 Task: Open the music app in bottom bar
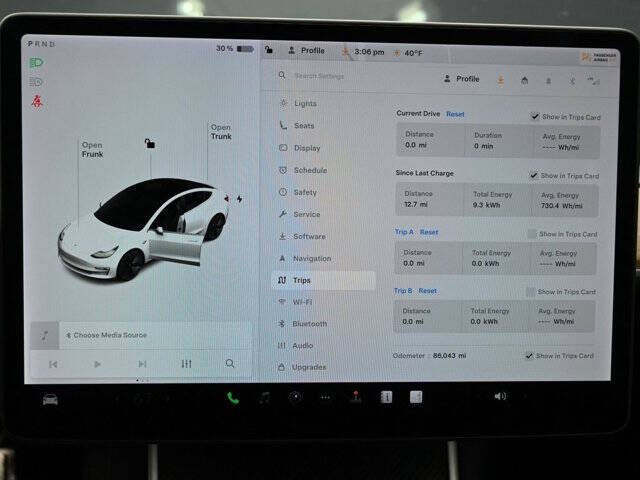pyautogui.click(x=265, y=397)
